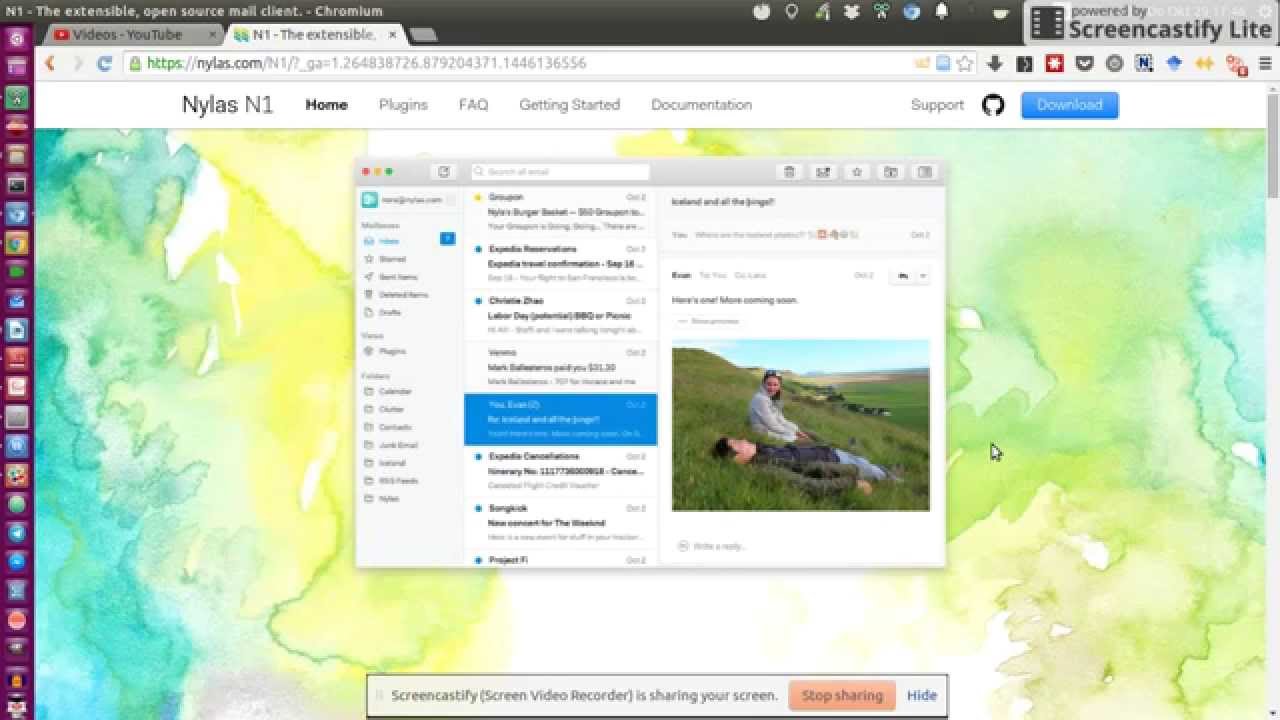Click the browser forward arrow
1280x720 pixels.
coord(77,63)
